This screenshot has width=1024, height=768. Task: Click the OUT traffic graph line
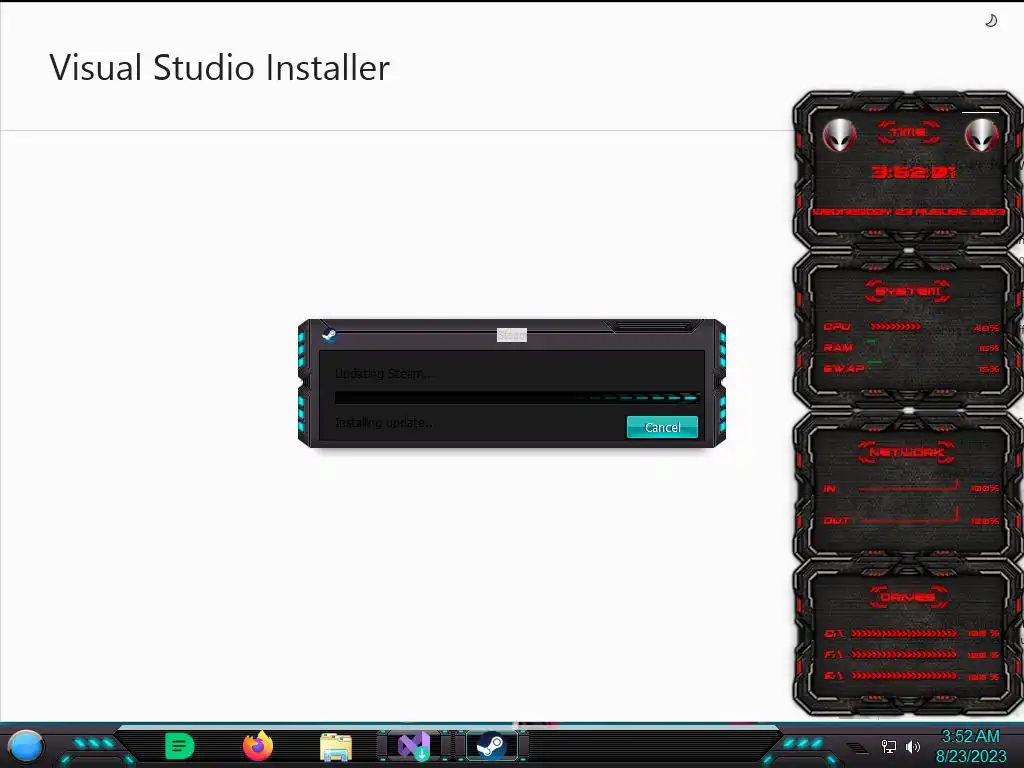click(908, 516)
